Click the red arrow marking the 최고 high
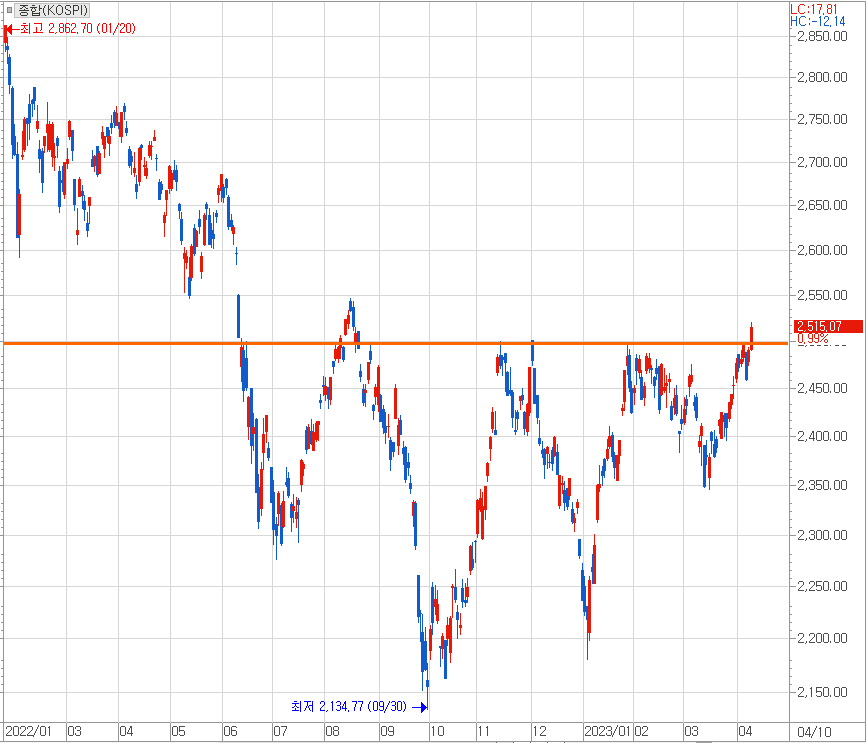867x743 pixels. click(x=9, y=29)
